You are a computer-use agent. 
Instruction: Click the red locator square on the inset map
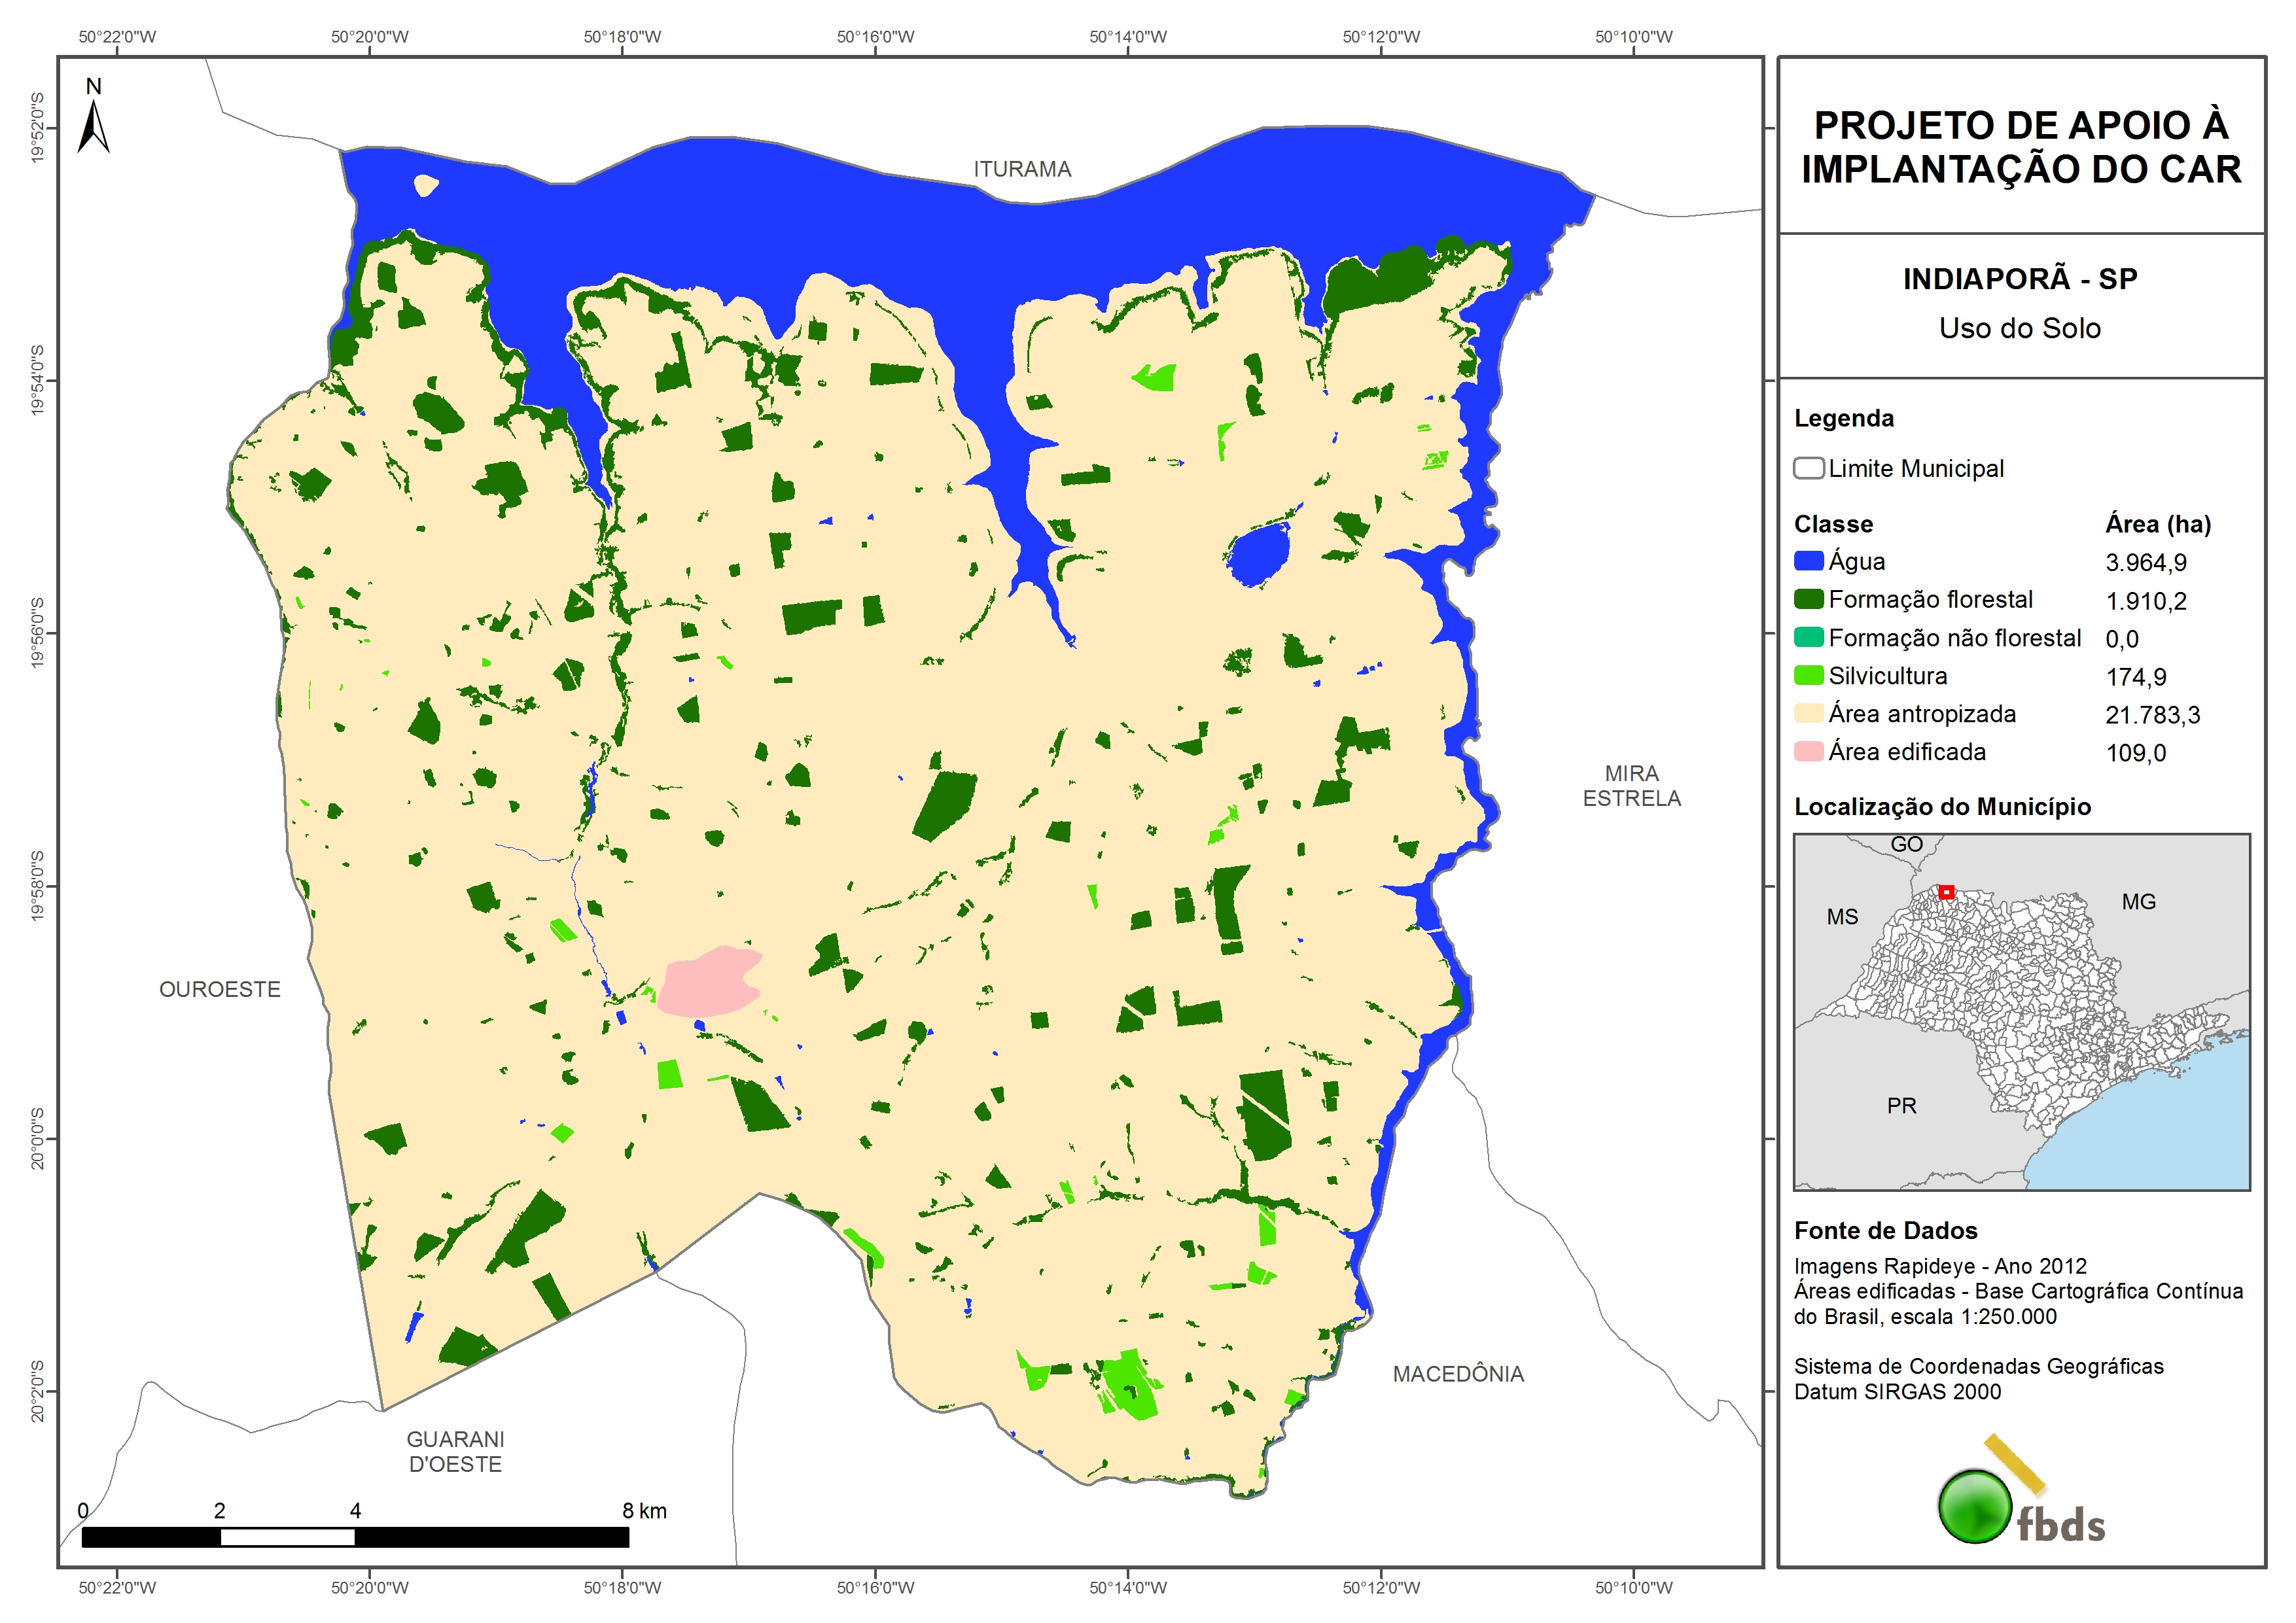coord(1946,892)
